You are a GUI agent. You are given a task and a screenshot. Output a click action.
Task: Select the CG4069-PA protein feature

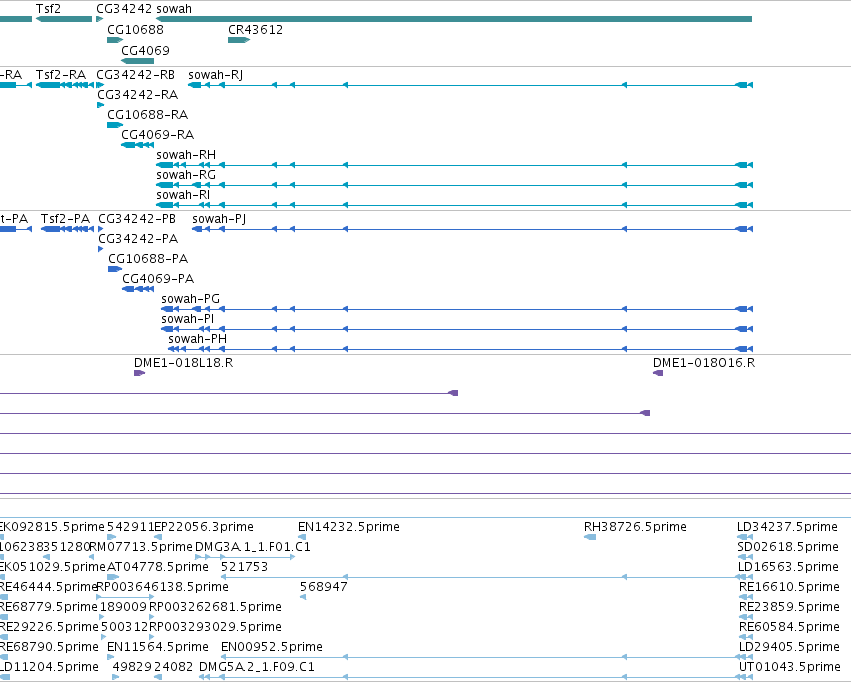(x=138, y=289)
